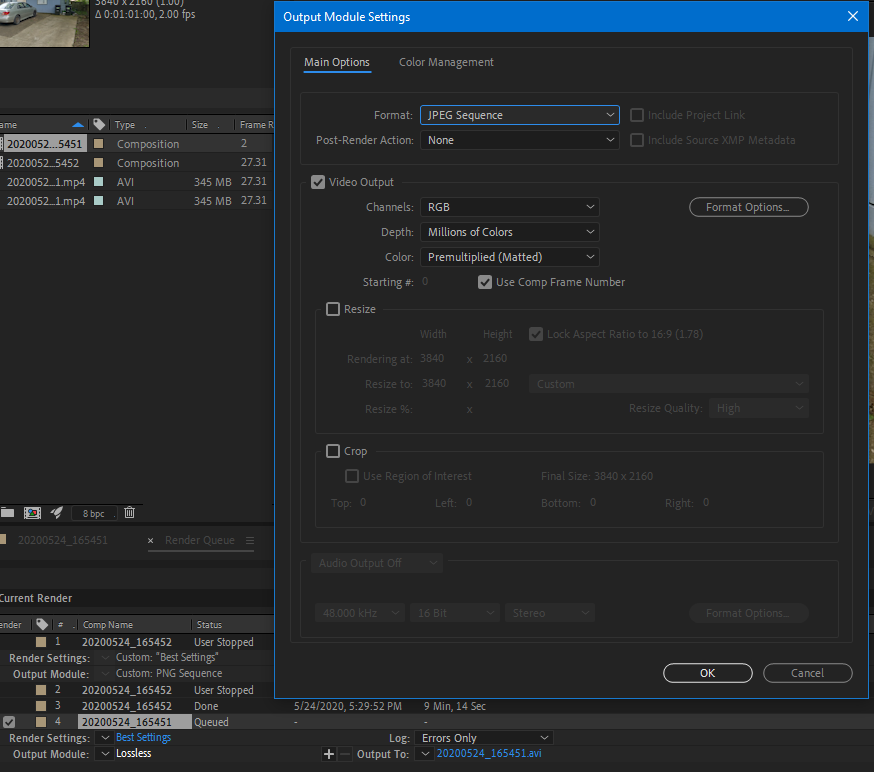The width and height of the screenshot is (874, 772).
Task: Confirm settings with the OK button
Action: point(707,673)
